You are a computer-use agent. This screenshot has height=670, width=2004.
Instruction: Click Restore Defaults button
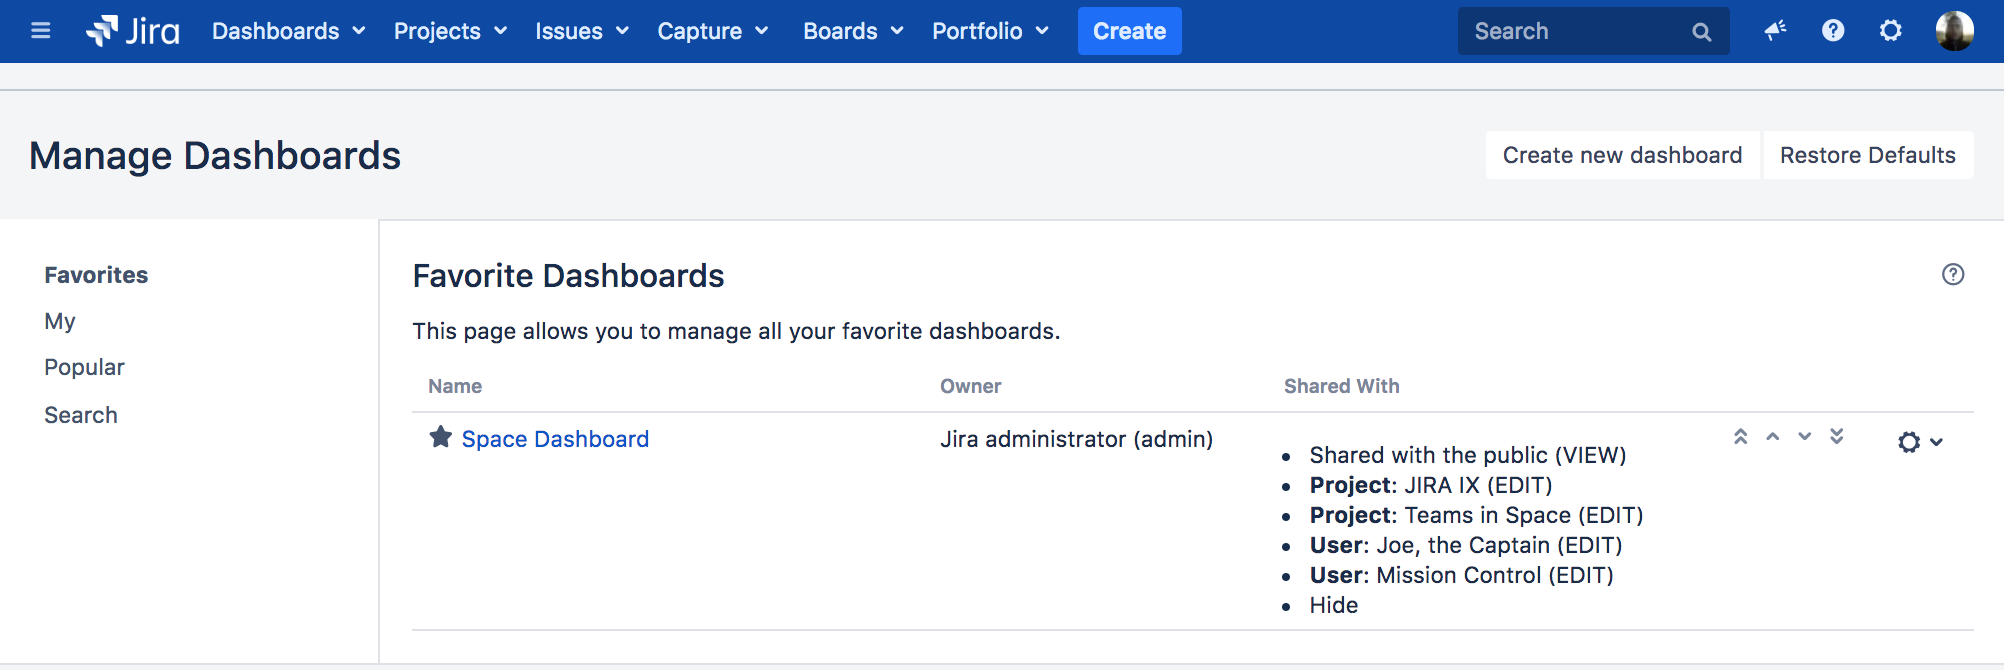(x=1868, y=155)
